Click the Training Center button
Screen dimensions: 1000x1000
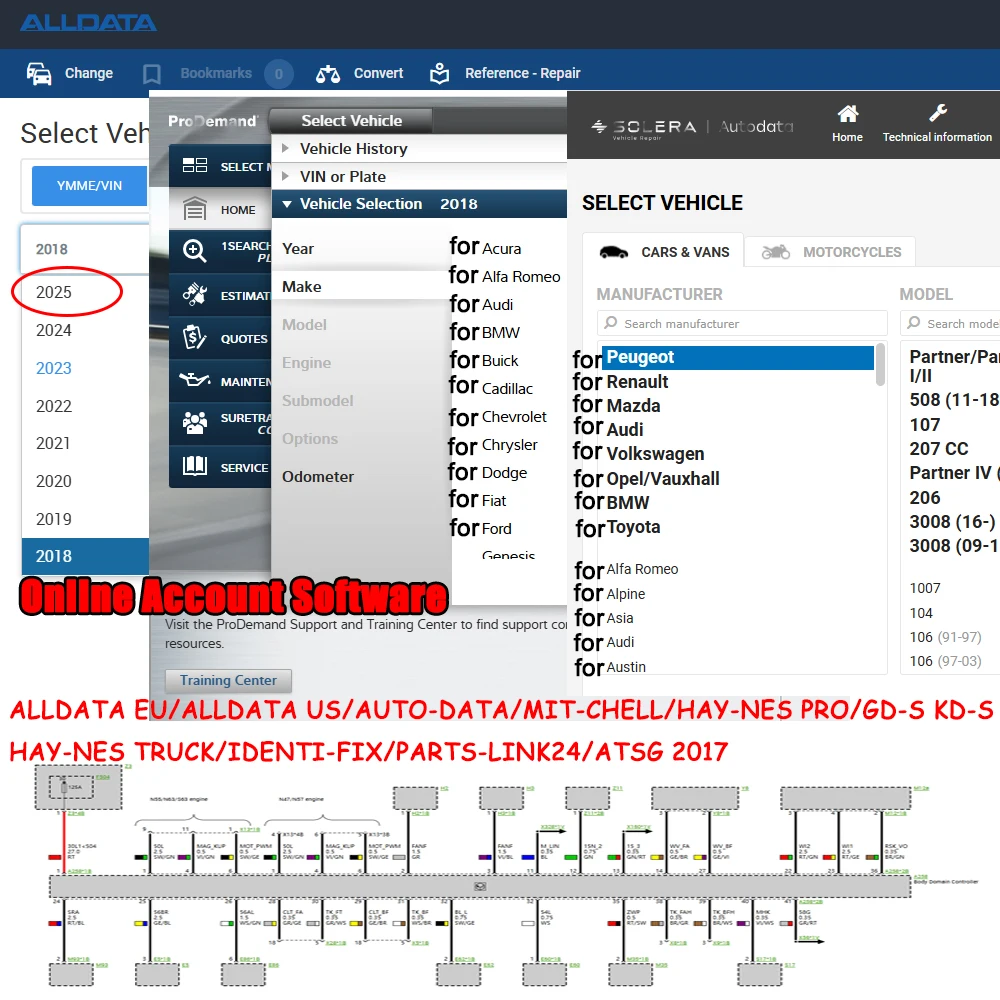(x=228, y=680)
